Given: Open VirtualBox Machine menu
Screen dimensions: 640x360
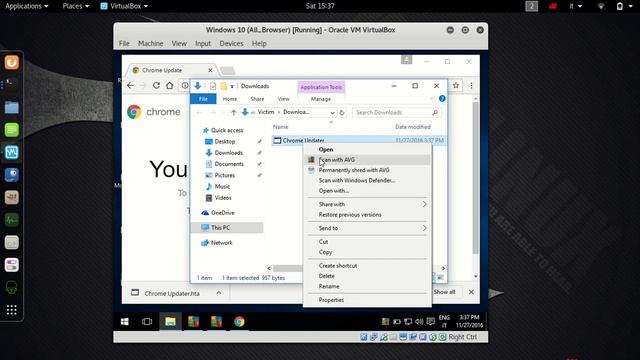Looking at the screenshot, I should click(x=151, y=43).
